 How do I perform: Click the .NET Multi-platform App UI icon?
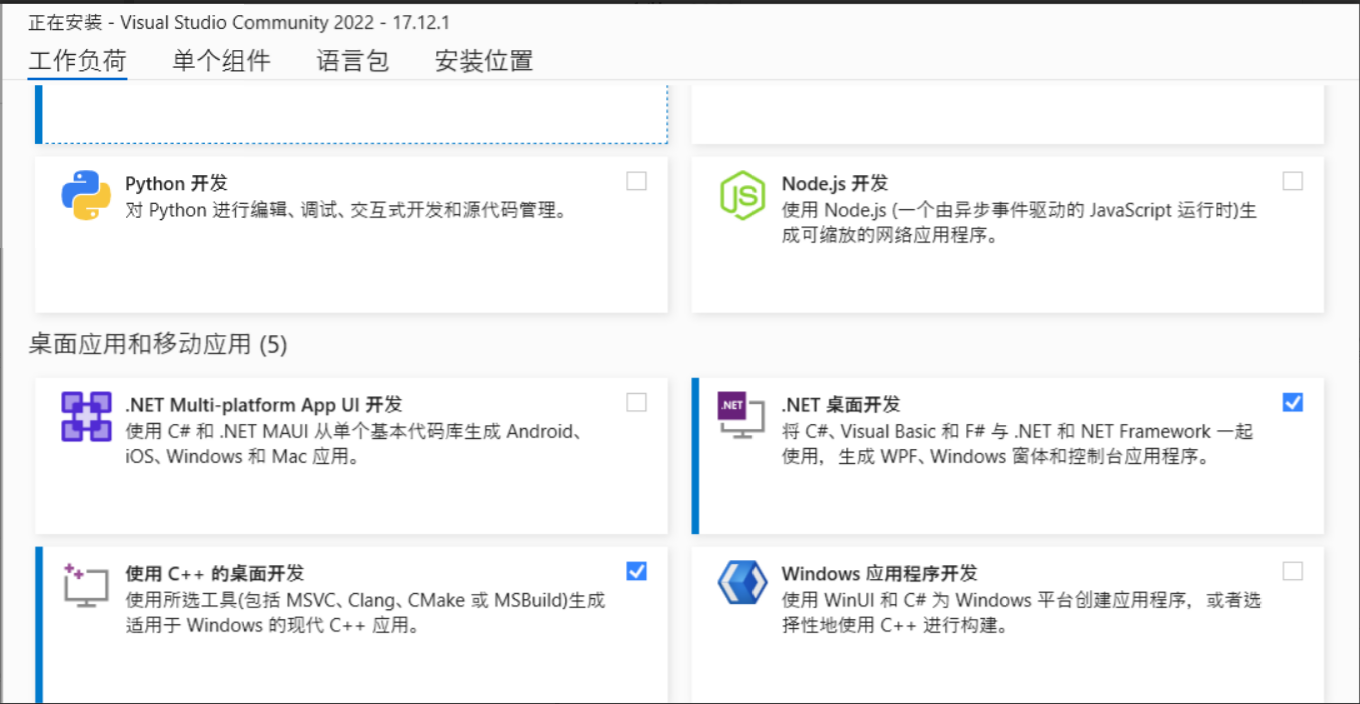pos(86,416)
